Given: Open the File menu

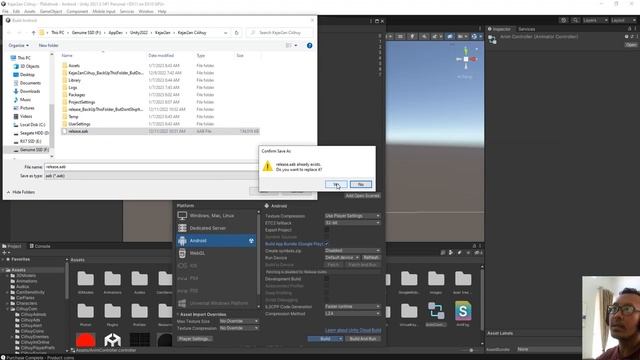Looking at the screenshot, I should click(5, 11).
